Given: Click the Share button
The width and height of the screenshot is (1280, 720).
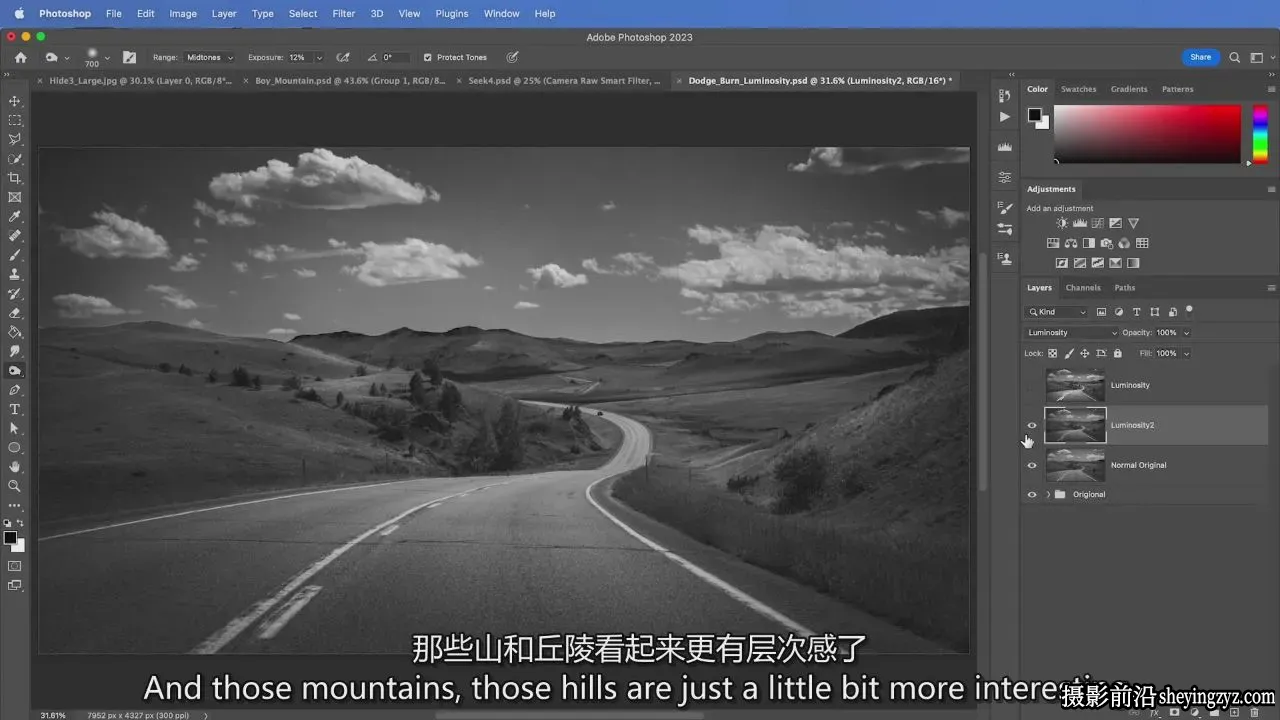Looking at the screenshot, I should click(1201, 57).
